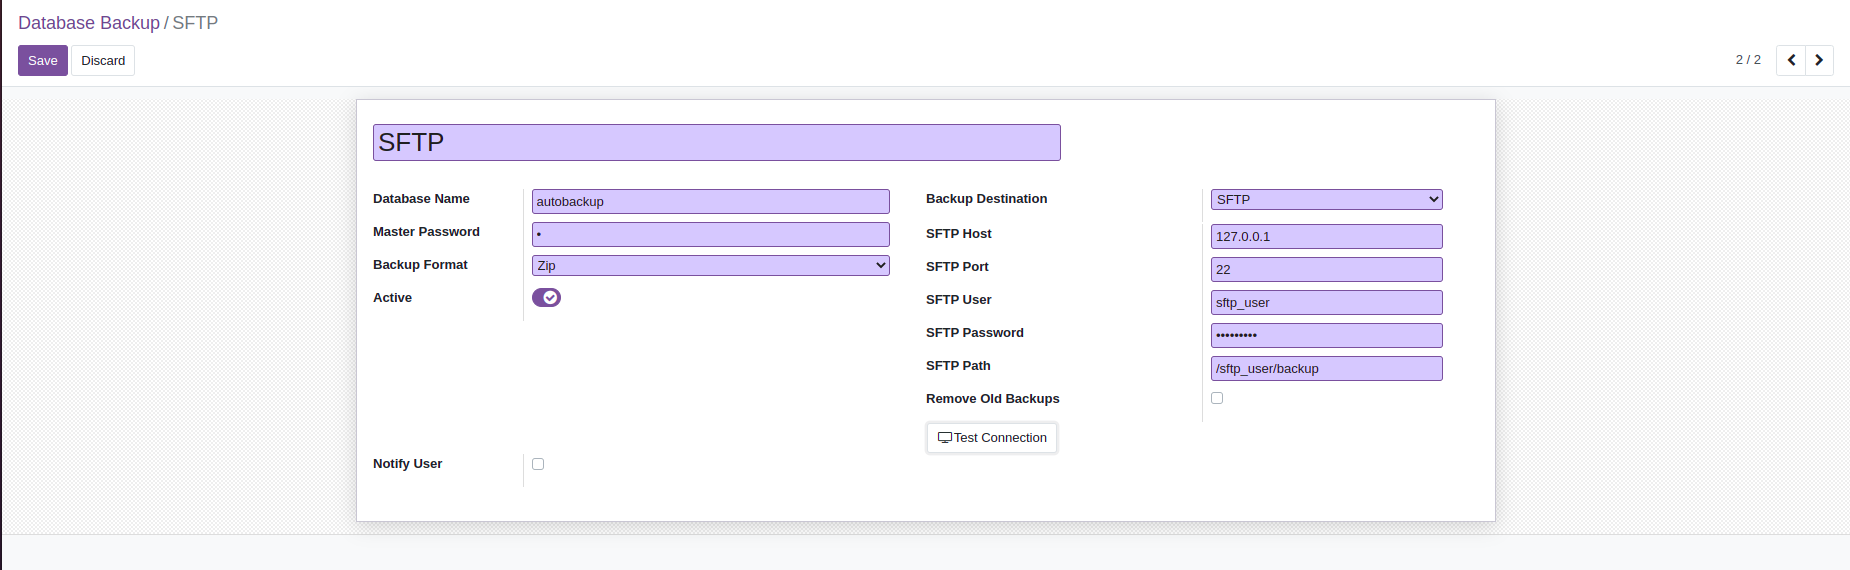1850x570 pixels.
Task: Click the Test Connection button
Action: tap(992, 438)
